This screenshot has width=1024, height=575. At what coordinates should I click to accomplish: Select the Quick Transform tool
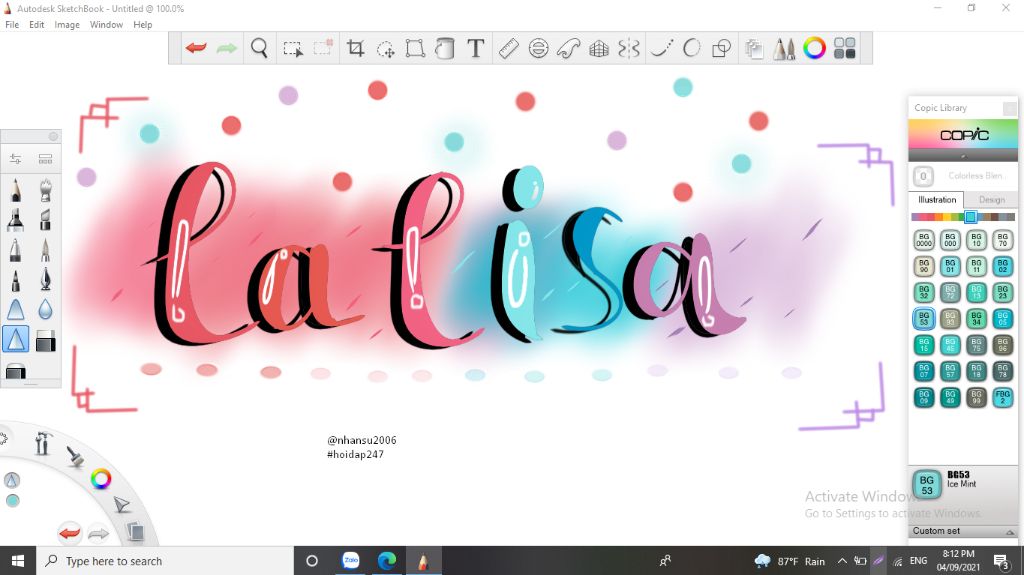pyautogui.click(x=385, y=49)
